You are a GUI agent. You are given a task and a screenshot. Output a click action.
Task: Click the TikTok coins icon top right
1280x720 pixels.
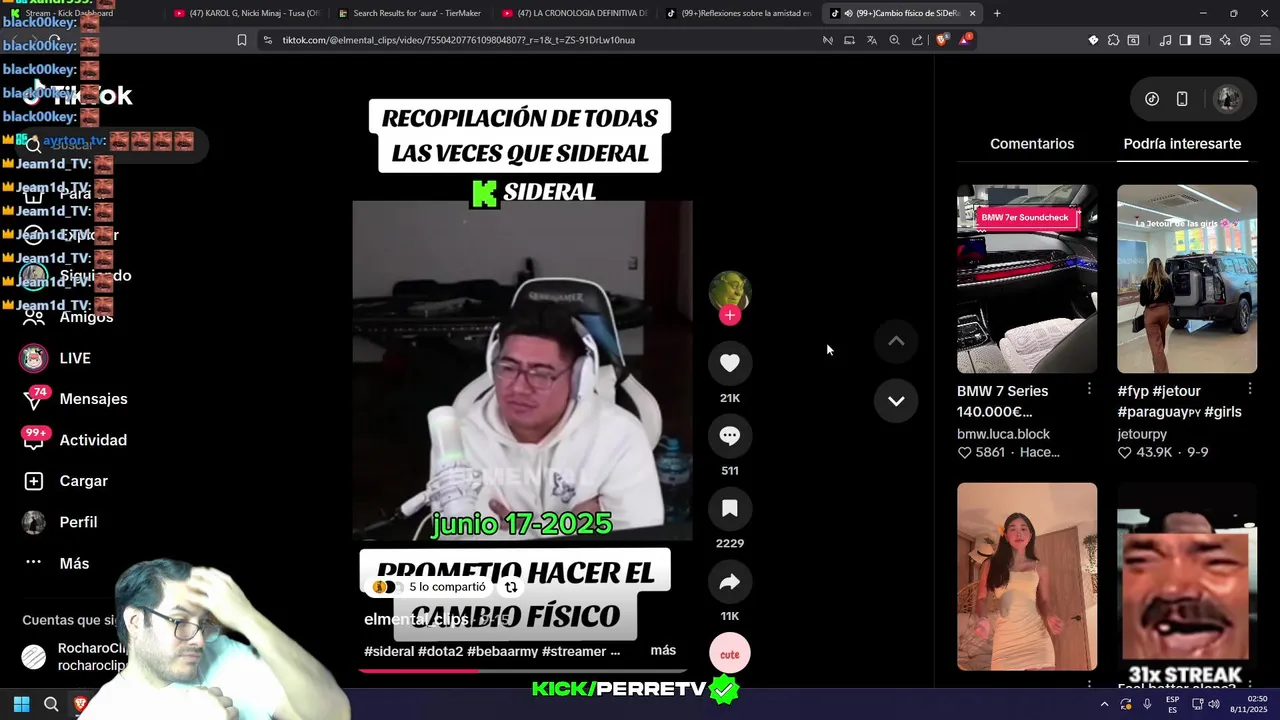click(1152, 99)
